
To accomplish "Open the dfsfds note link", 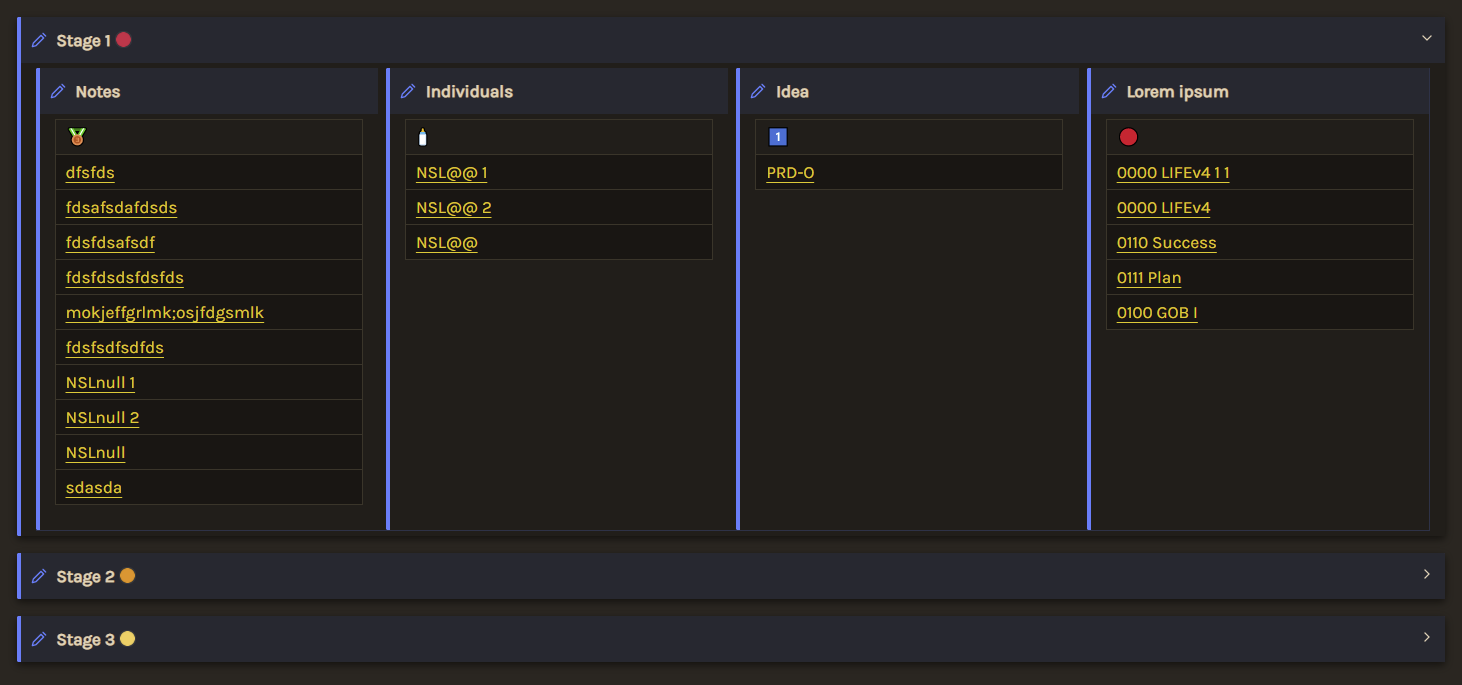I will click(90, 173).
